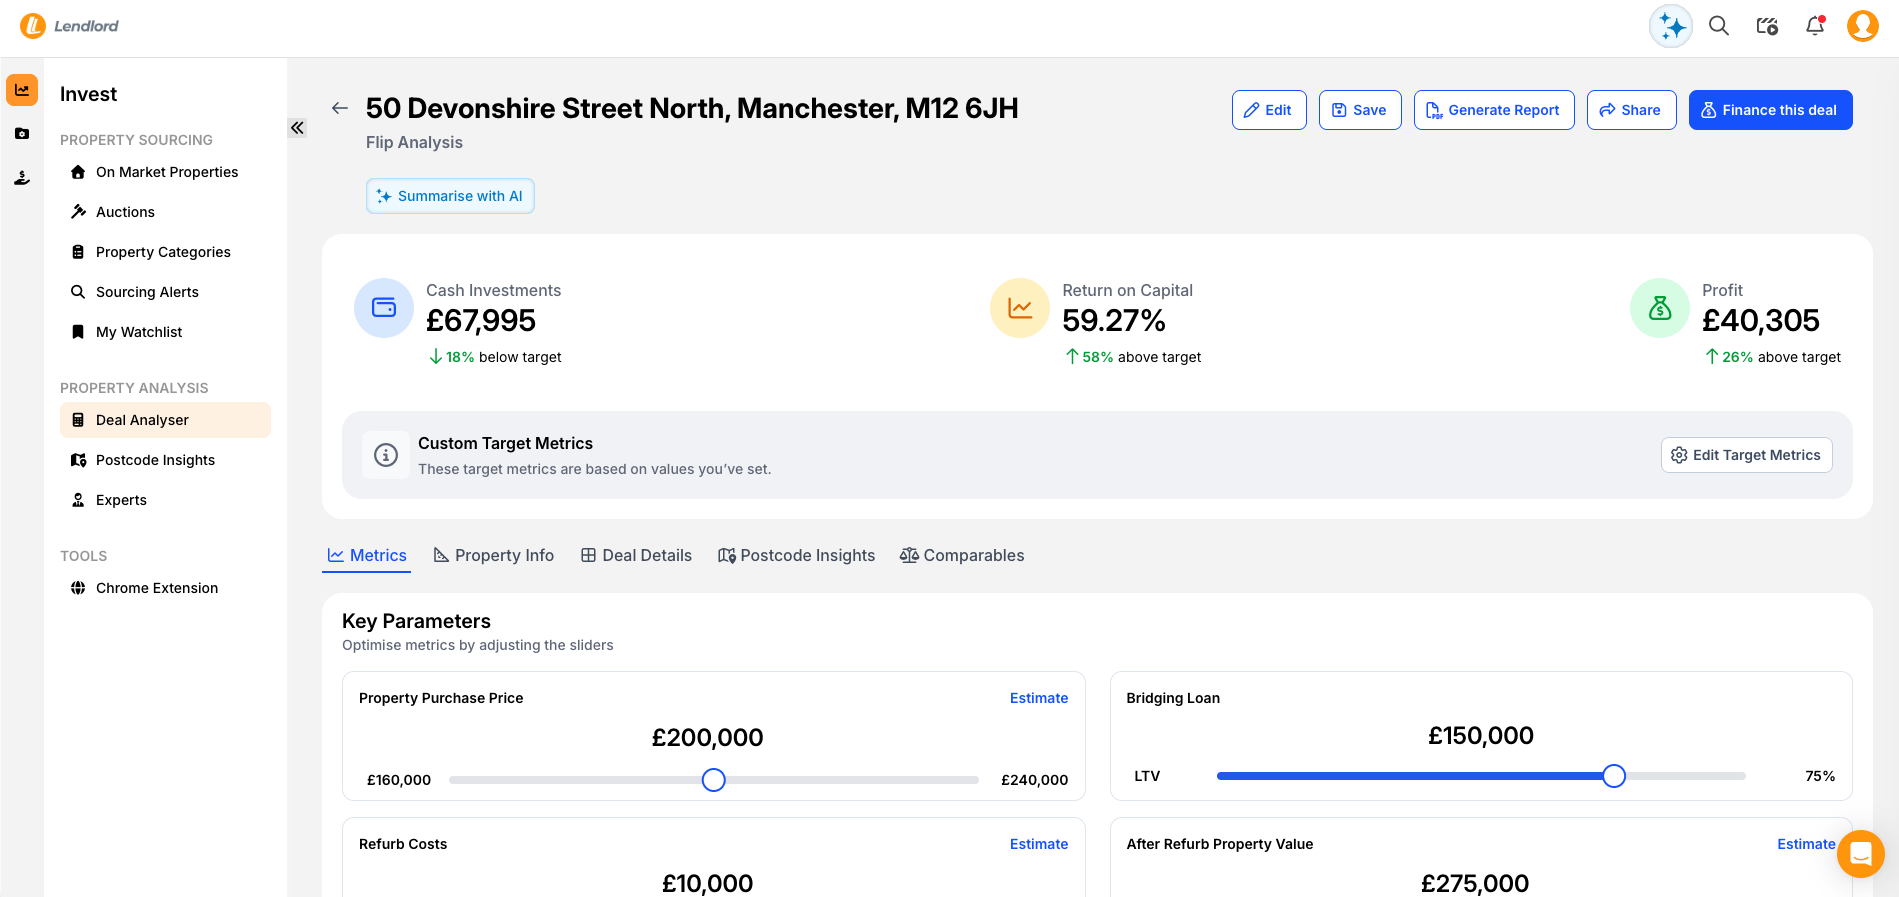The width and height of the screenshot is (1899, 897).
Task: Collapse the sidebar with double chevron
Action: (297, 128)
